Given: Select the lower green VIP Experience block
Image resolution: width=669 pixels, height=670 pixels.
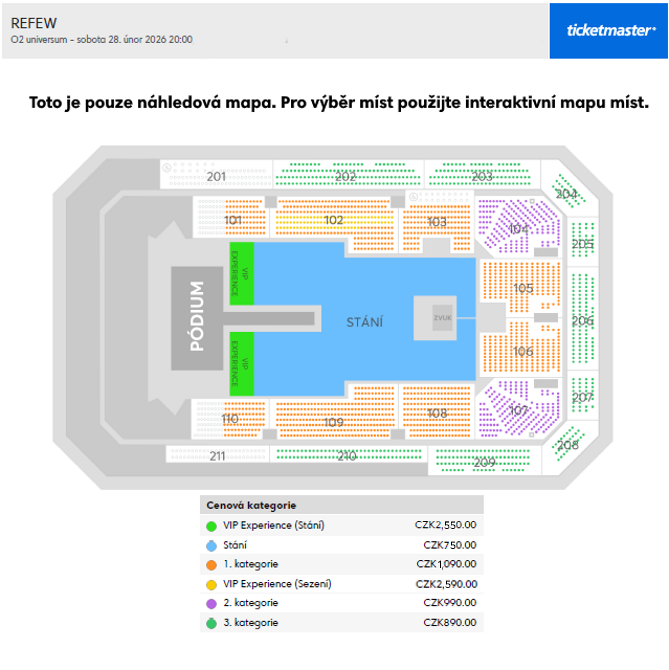Looking at the screenshot, I should (x=241, y=361).
